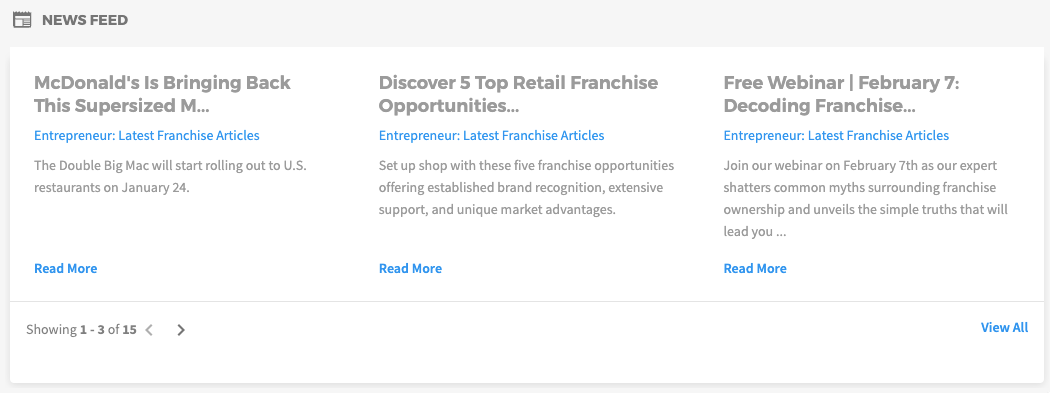
Task: Open Free Webinar February 7 headline
Action: point(841,94)
